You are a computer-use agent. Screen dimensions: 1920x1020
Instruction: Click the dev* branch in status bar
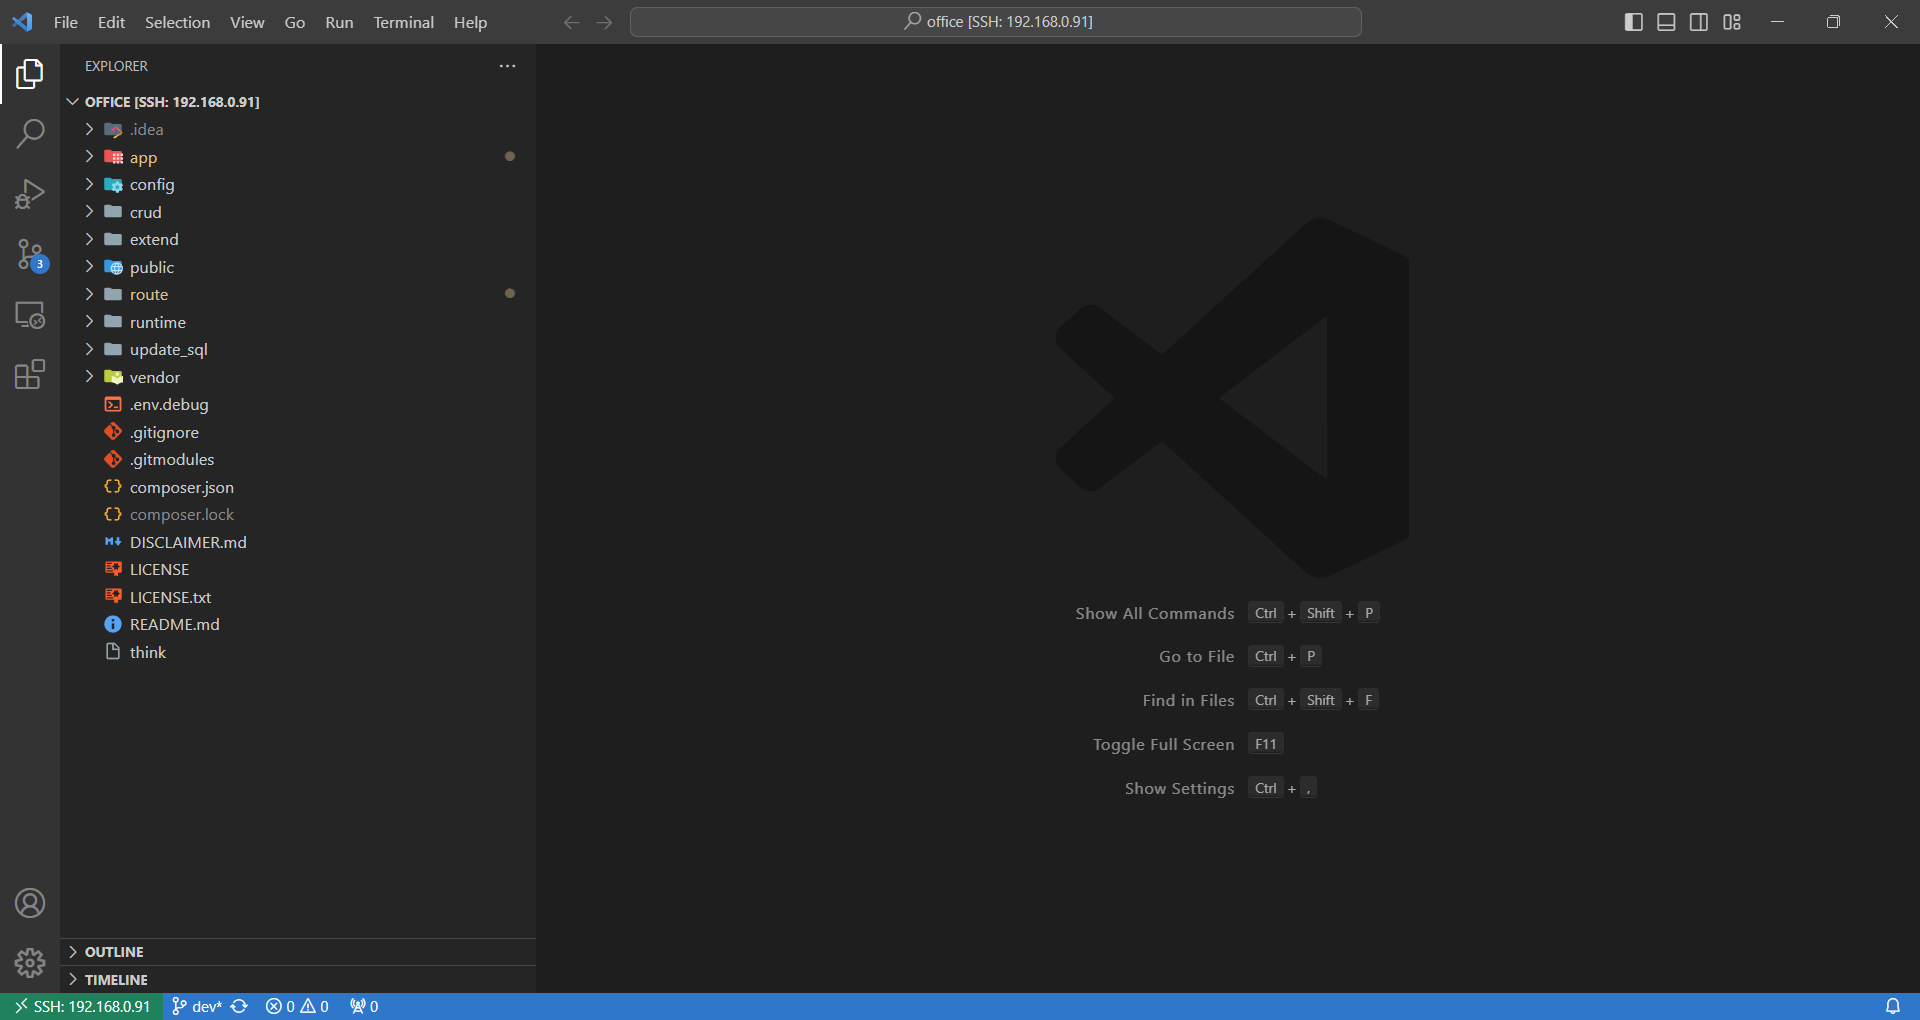coord(196,1006)
